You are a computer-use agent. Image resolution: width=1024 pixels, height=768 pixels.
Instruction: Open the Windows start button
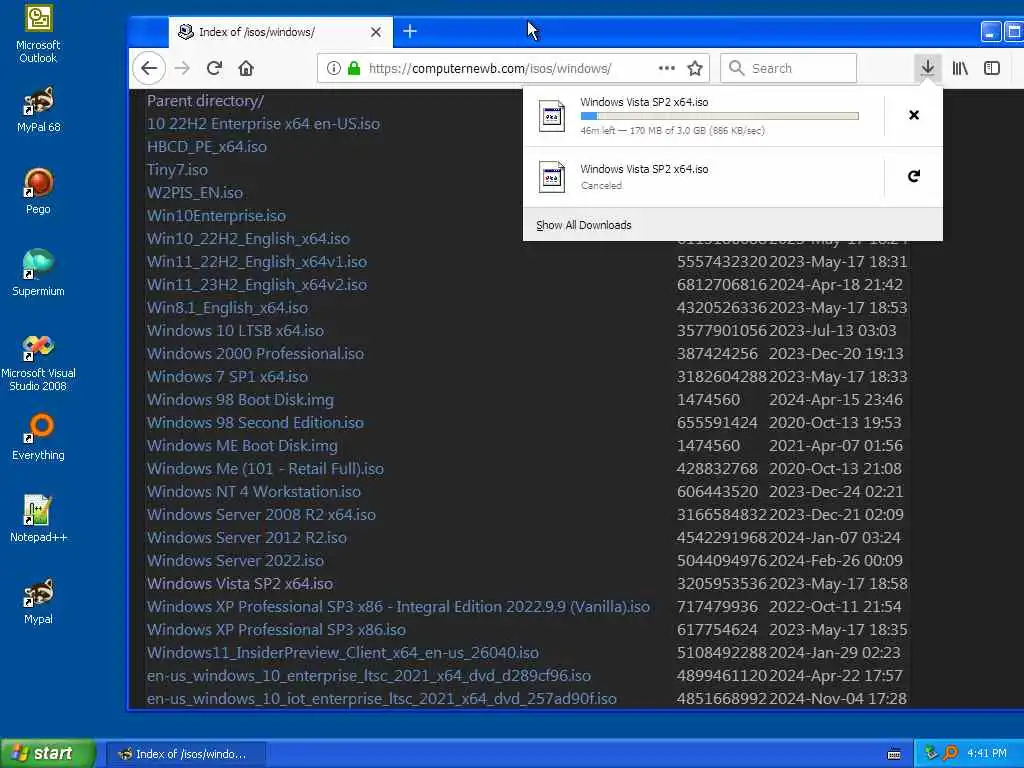pyautogui.click(x=48, y=753)
